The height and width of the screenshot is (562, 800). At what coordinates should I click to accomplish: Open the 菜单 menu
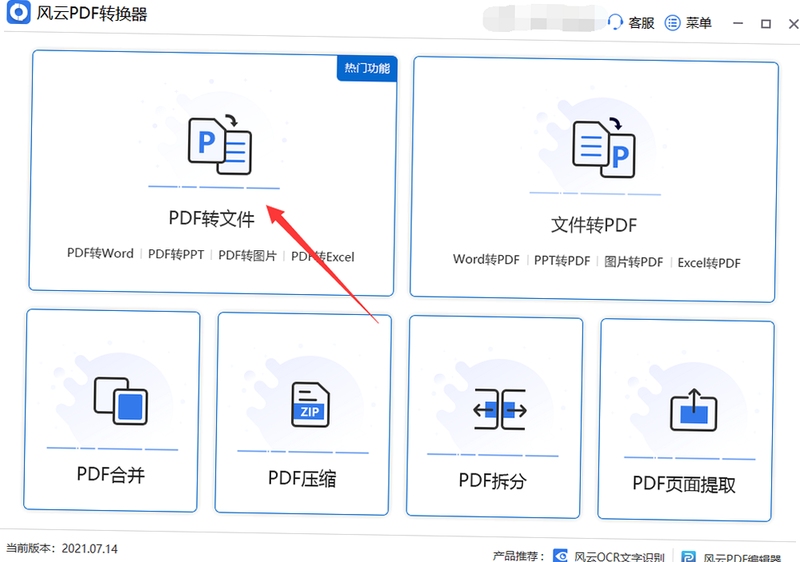(688, 22)
